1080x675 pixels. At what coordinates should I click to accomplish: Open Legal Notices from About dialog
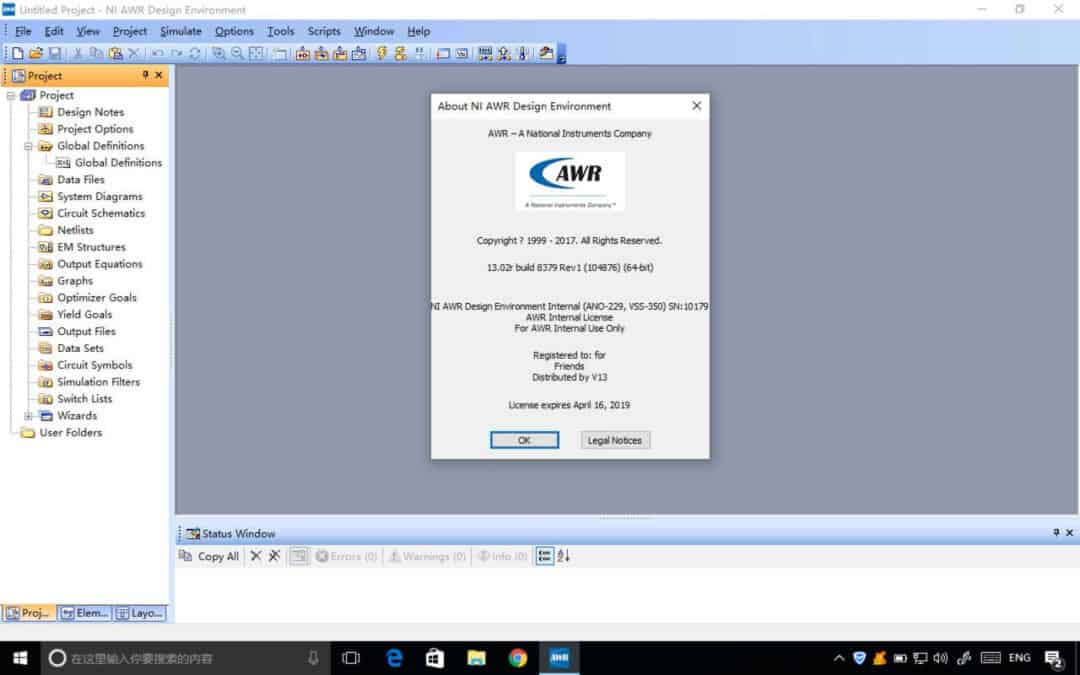[615, 440]
